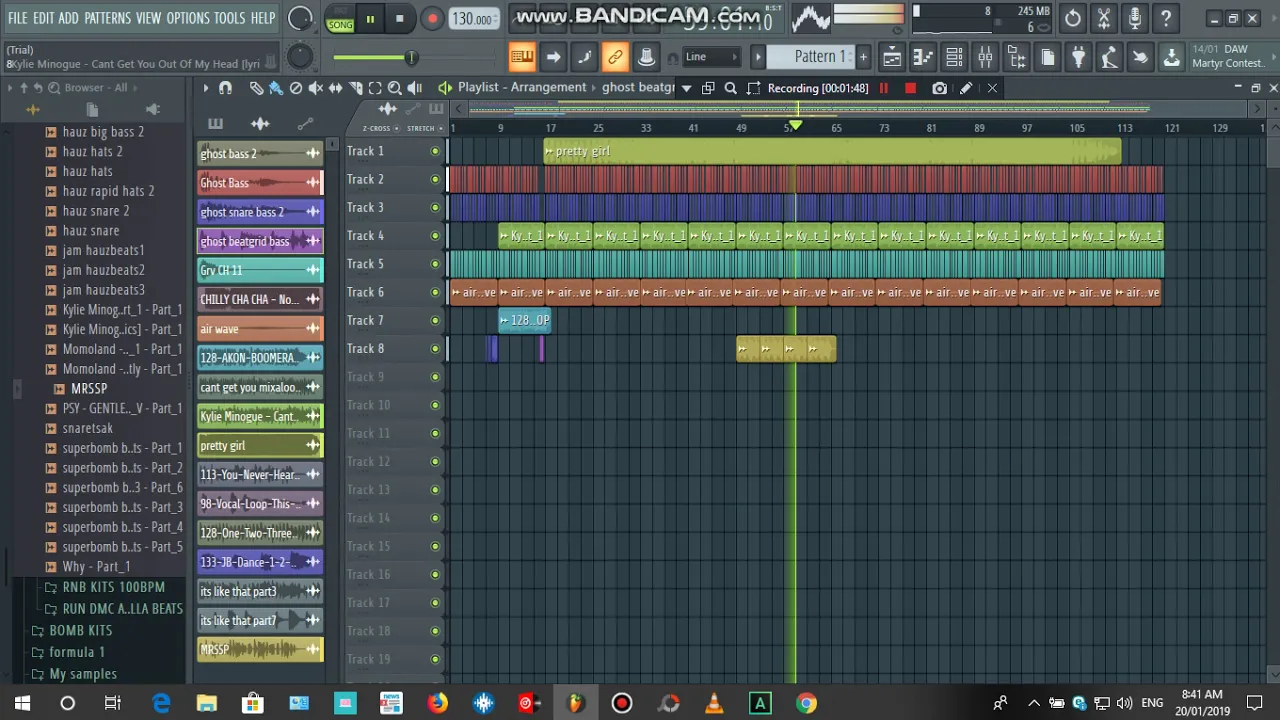Open dropdown next to ghost beatgrid title

pyautogui.click(x=686, y=88)
